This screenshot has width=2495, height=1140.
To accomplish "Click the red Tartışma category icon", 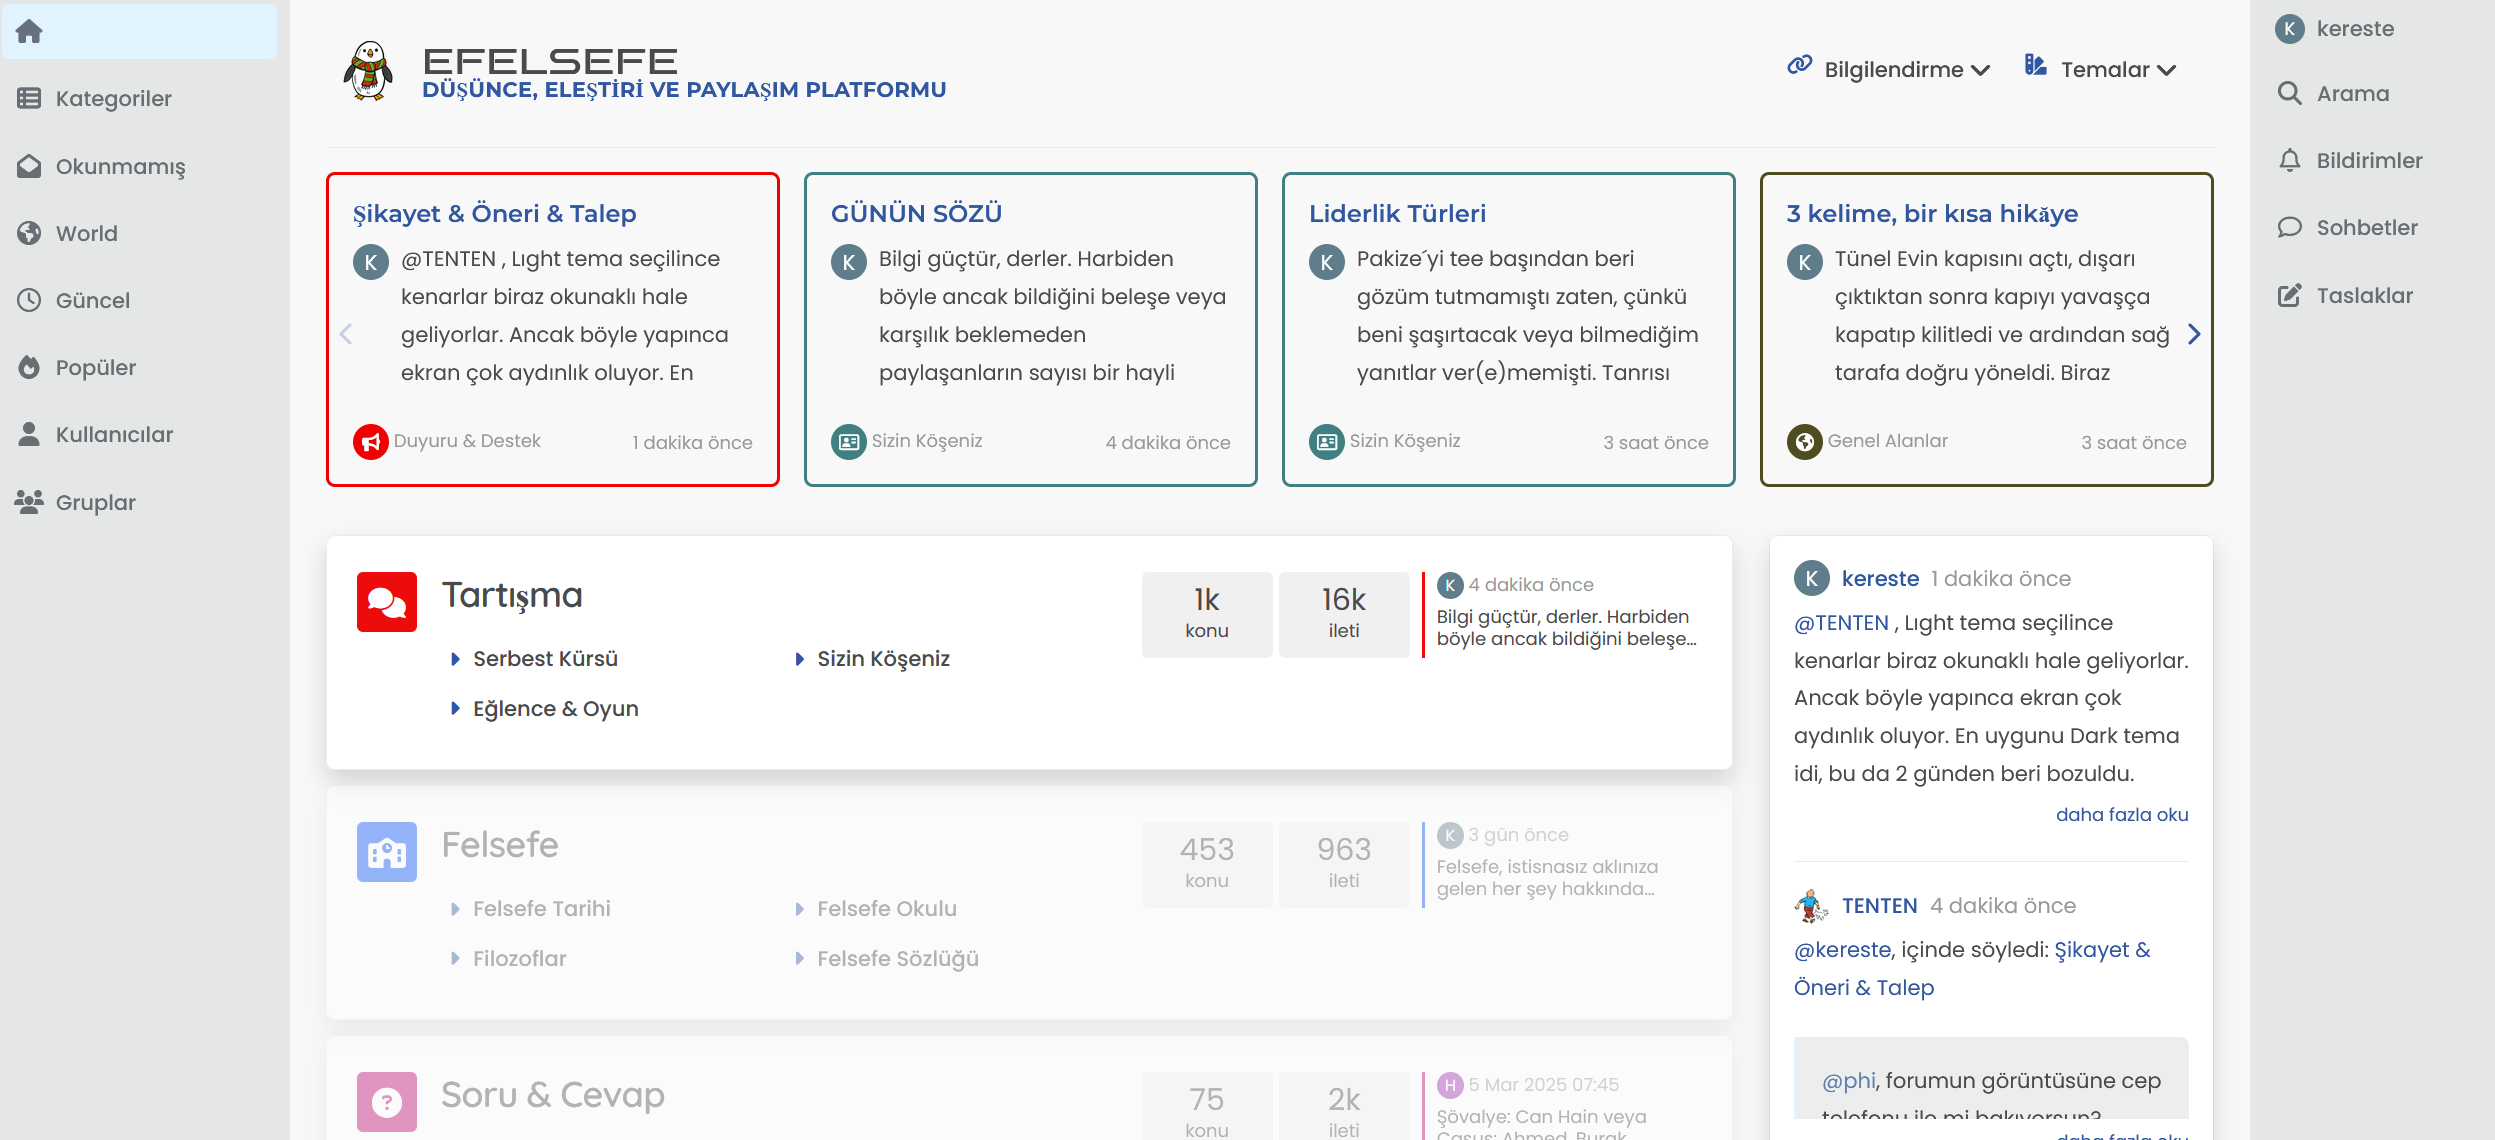I will tap(387, 601).
